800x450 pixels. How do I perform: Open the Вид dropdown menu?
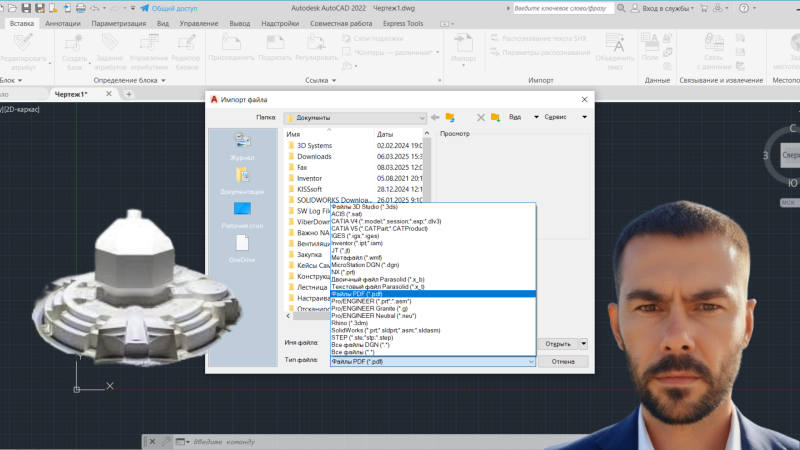(x=519, y=117)
